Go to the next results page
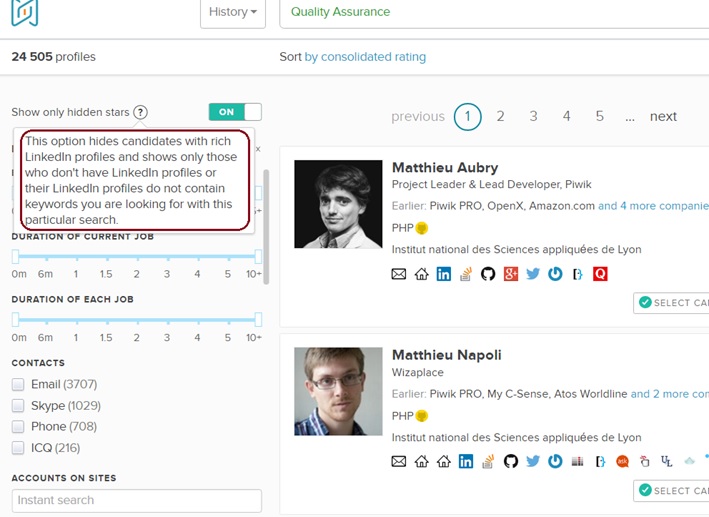Viewport: 709px width, 517px height. coord(663,117)
